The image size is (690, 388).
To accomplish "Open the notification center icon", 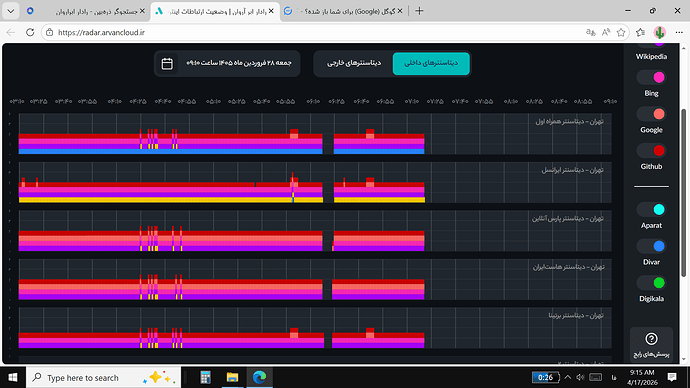I will pyautogui.click(x=672, y=377).
